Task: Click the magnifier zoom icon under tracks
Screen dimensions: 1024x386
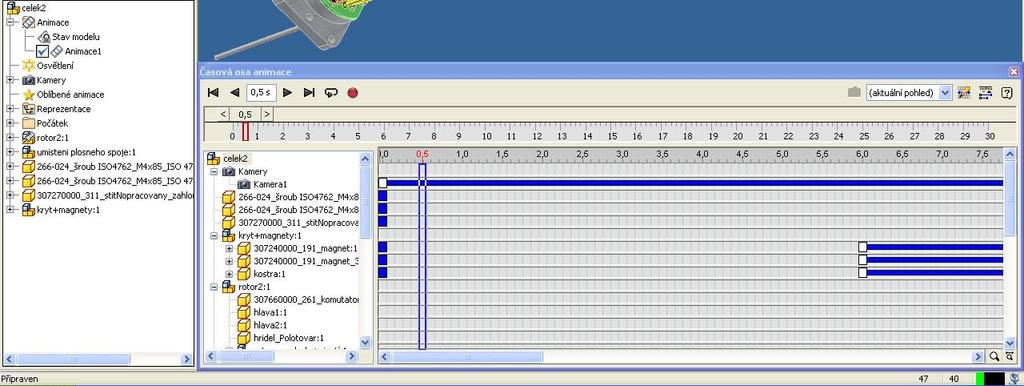Action: click(x=994, y=357)
